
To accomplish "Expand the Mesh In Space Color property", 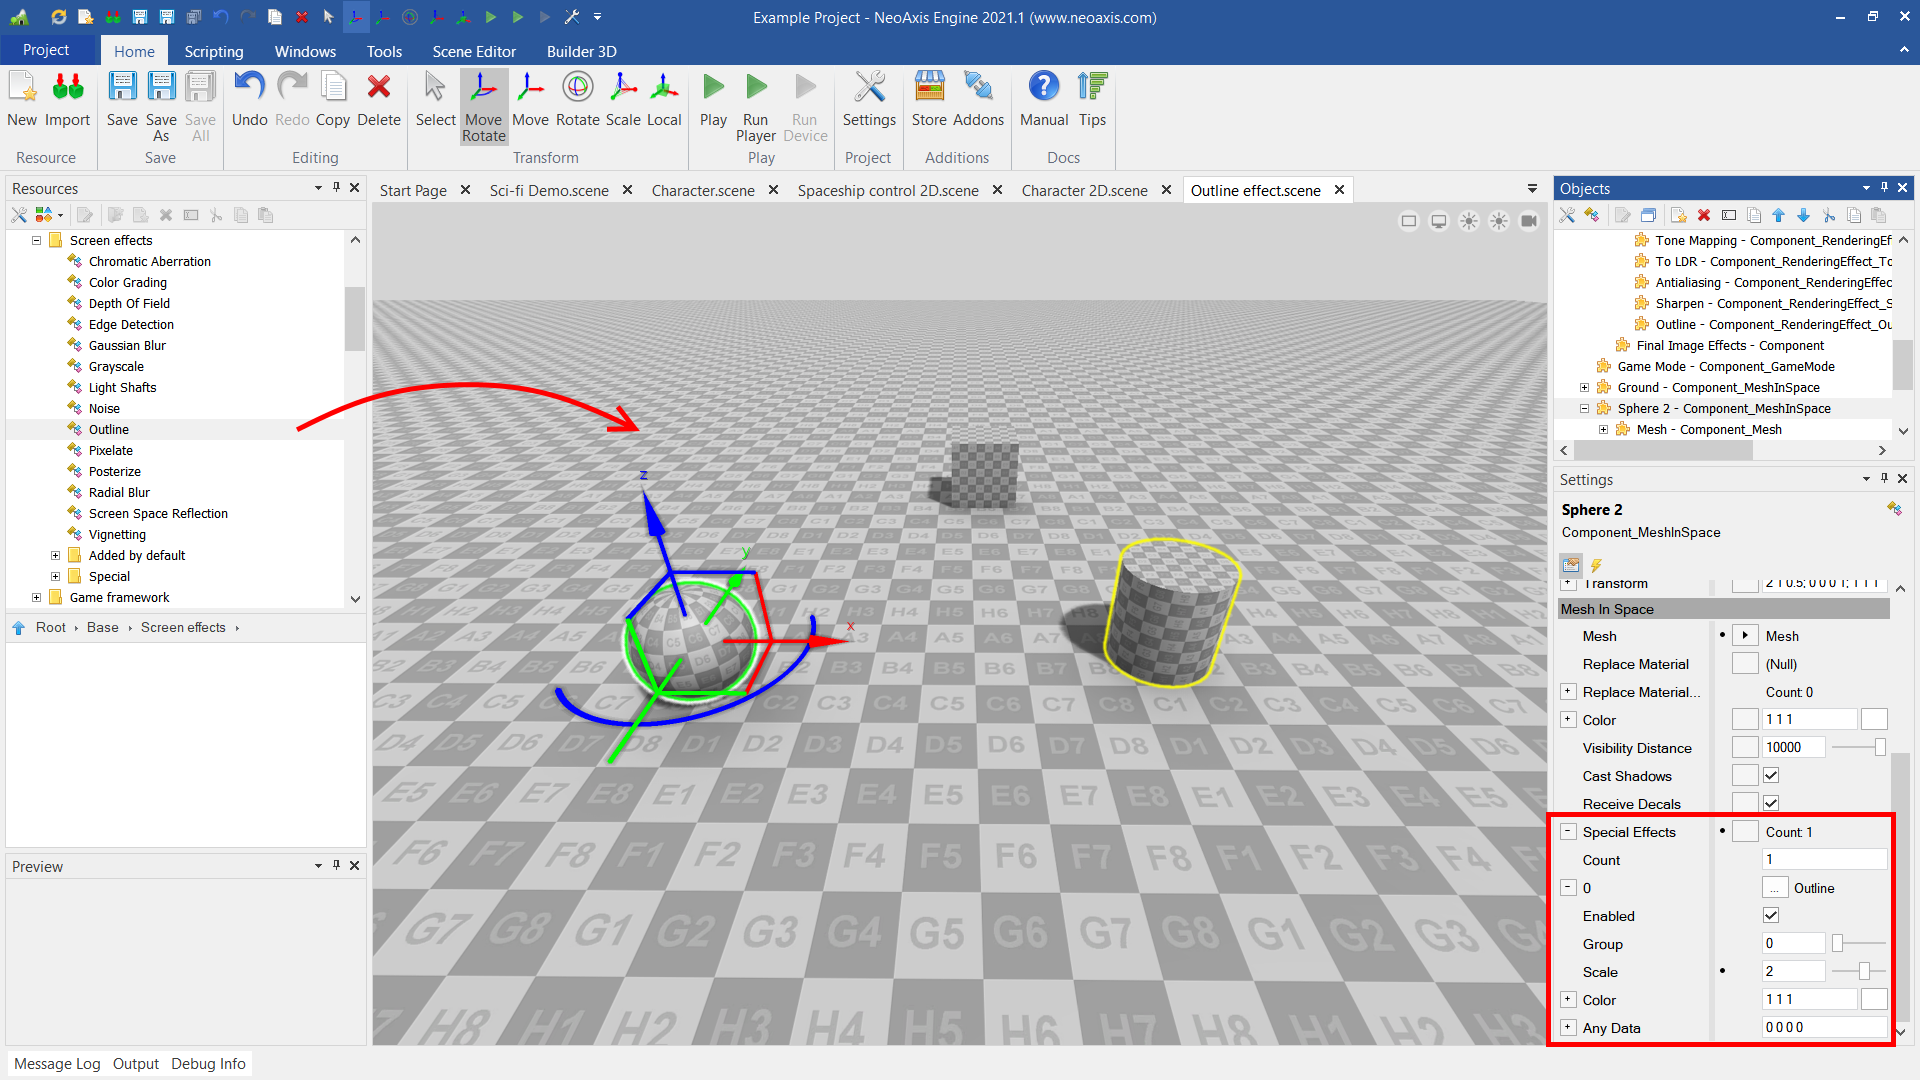I will click(1568, 719).
